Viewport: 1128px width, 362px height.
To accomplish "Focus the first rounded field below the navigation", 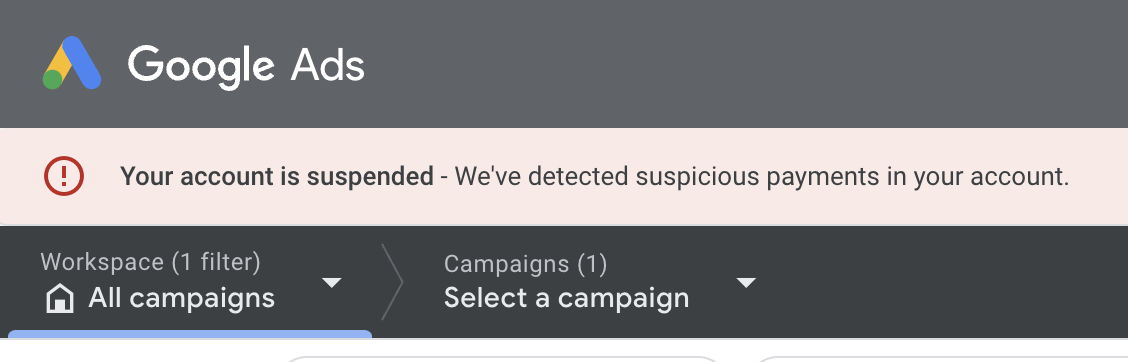I will [x=504, y=358].
